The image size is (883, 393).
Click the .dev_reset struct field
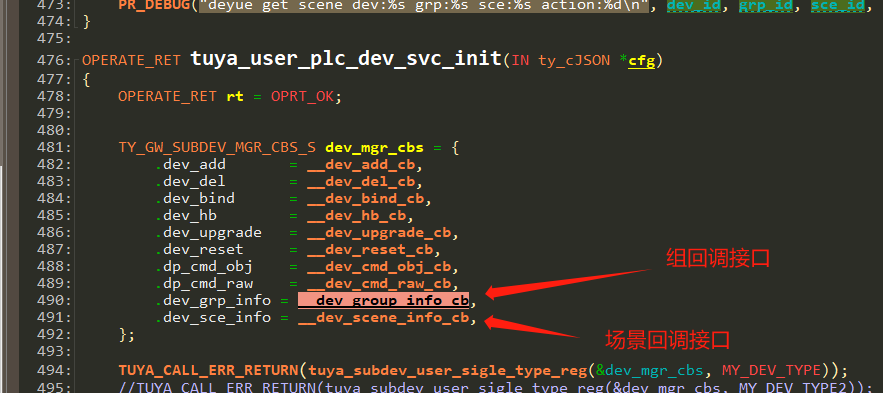pos(200,249)
